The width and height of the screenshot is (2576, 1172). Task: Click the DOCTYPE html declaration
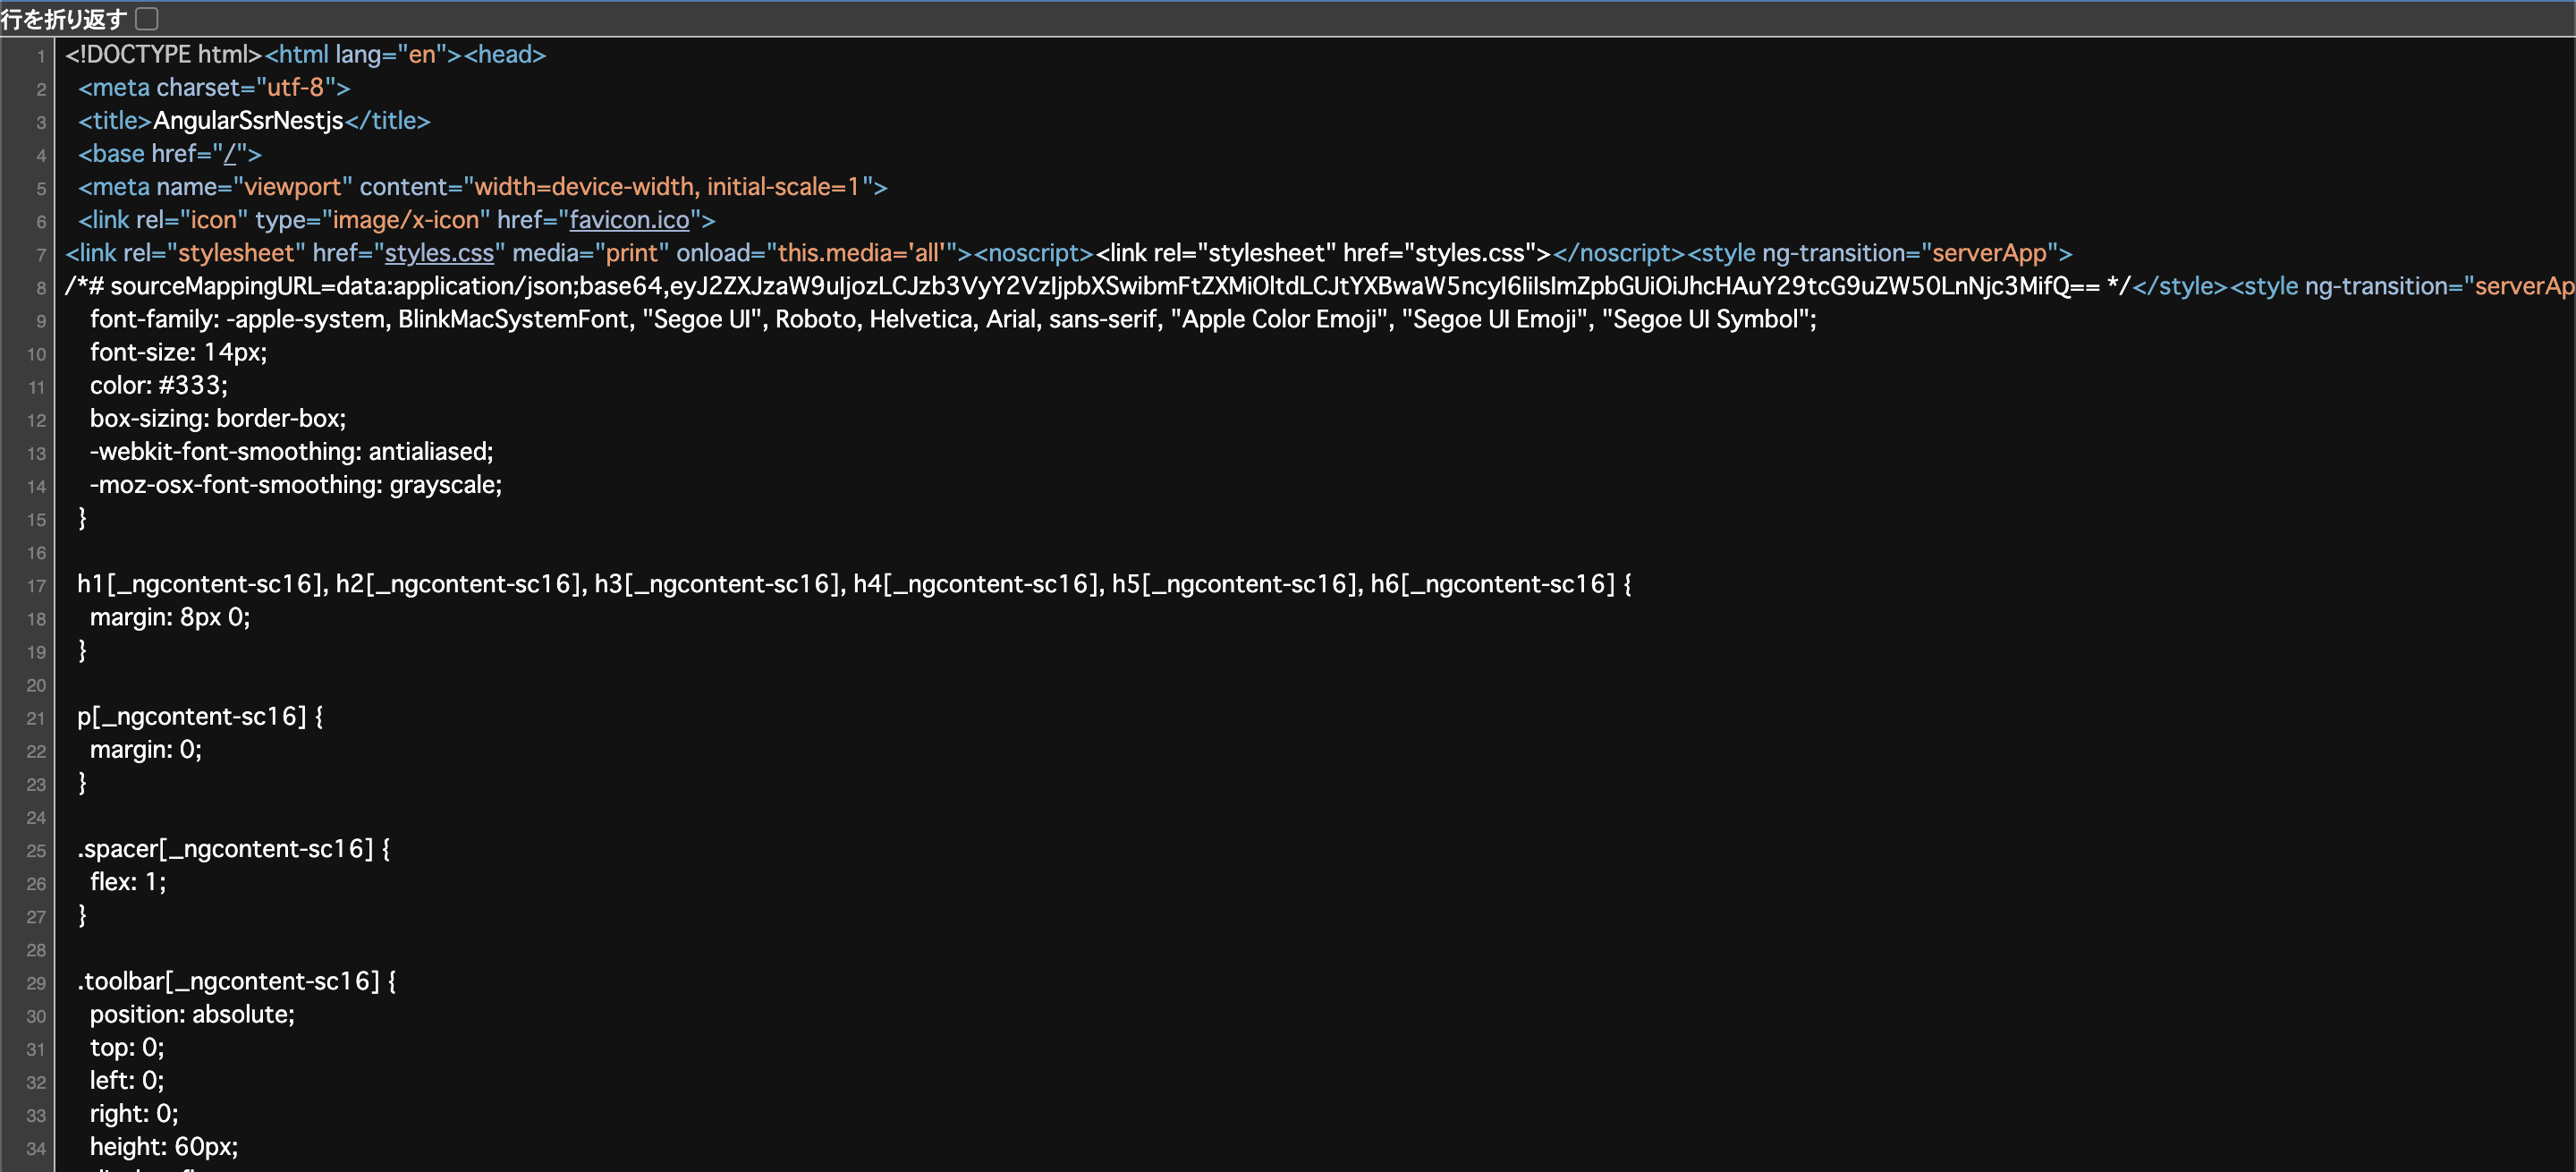click(163, 55)
